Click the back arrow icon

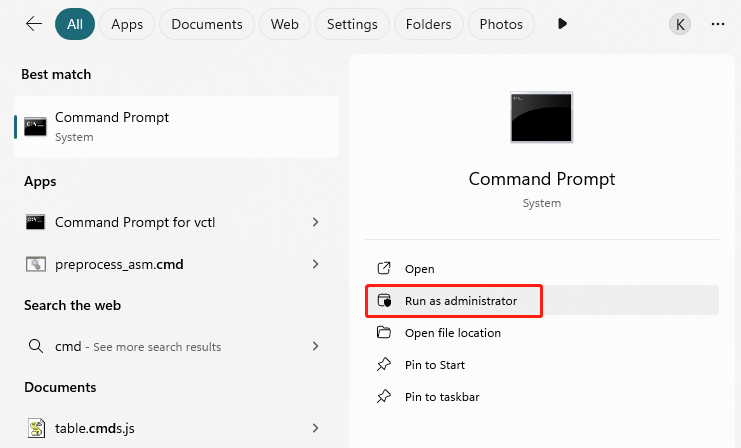[x=34, y=24]
